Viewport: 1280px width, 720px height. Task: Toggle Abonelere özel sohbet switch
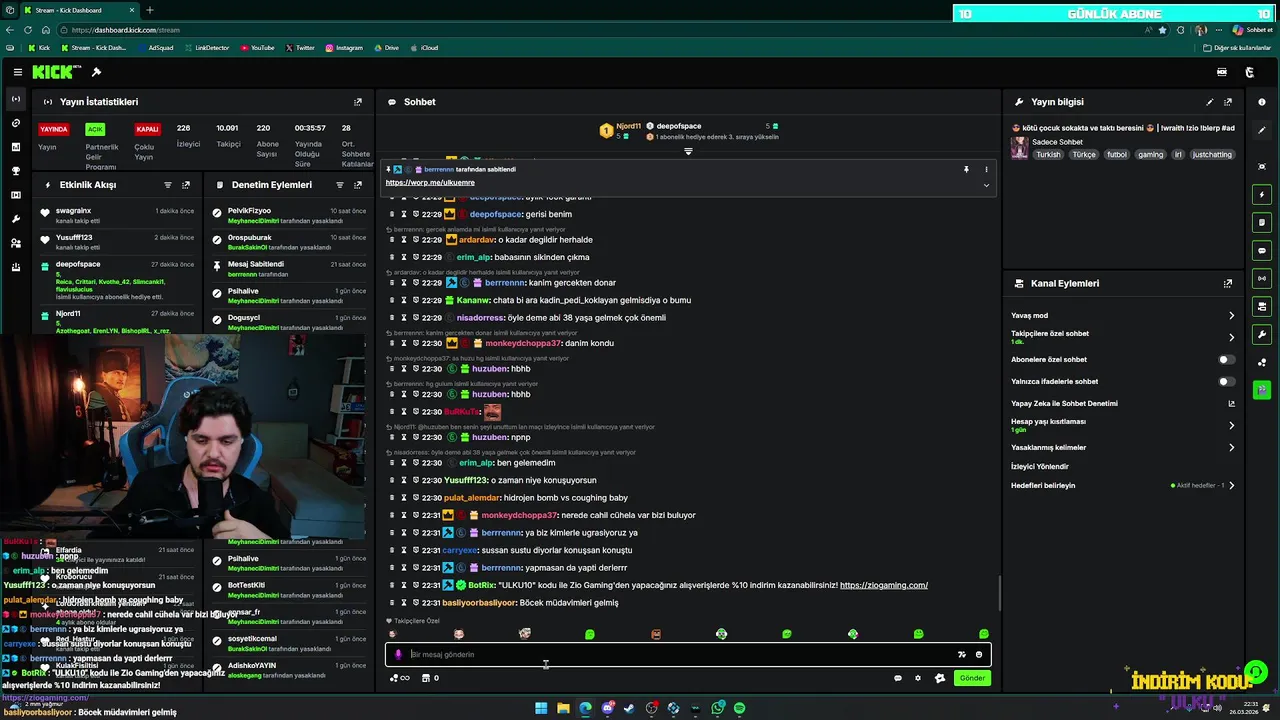[1226, 359]
